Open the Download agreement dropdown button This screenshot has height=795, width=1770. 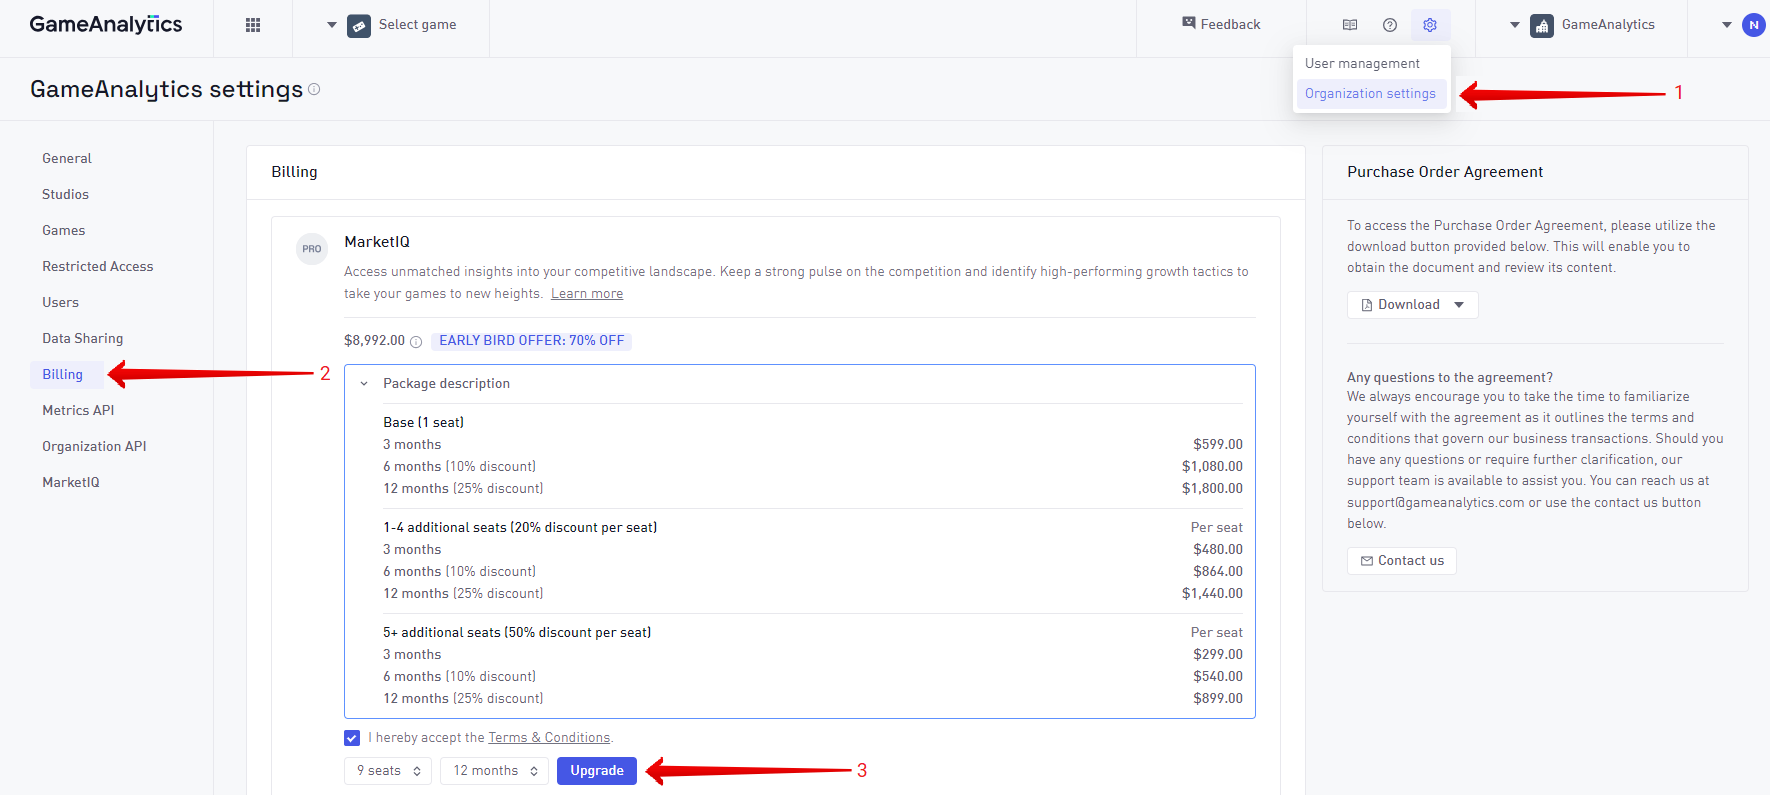(x=1412, y=305)
